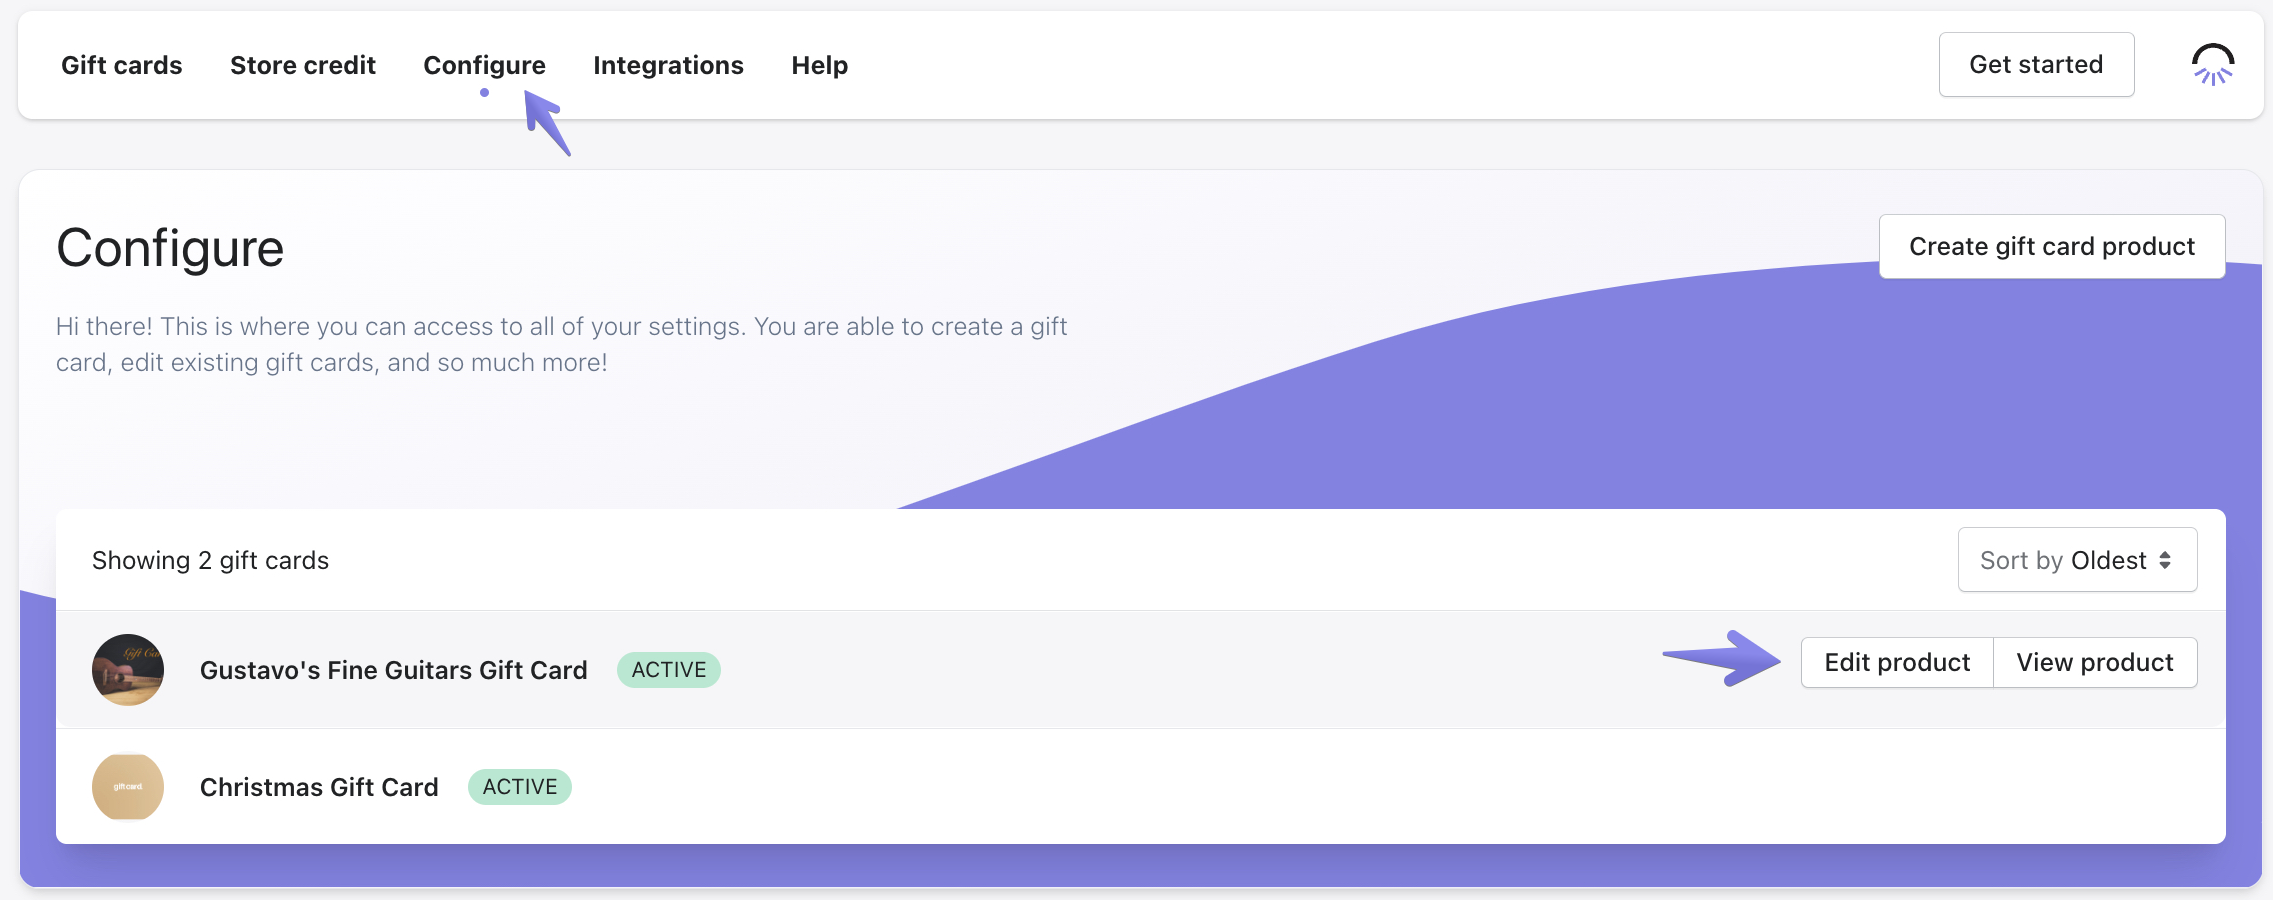
Task: Click the Configure page heading
Action: (170, 248)
